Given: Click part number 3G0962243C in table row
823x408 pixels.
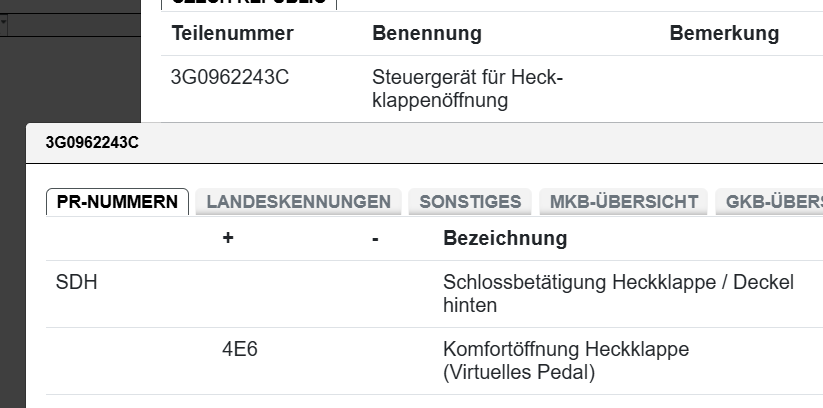Looking at the screenshot, I should pos(230,77).
